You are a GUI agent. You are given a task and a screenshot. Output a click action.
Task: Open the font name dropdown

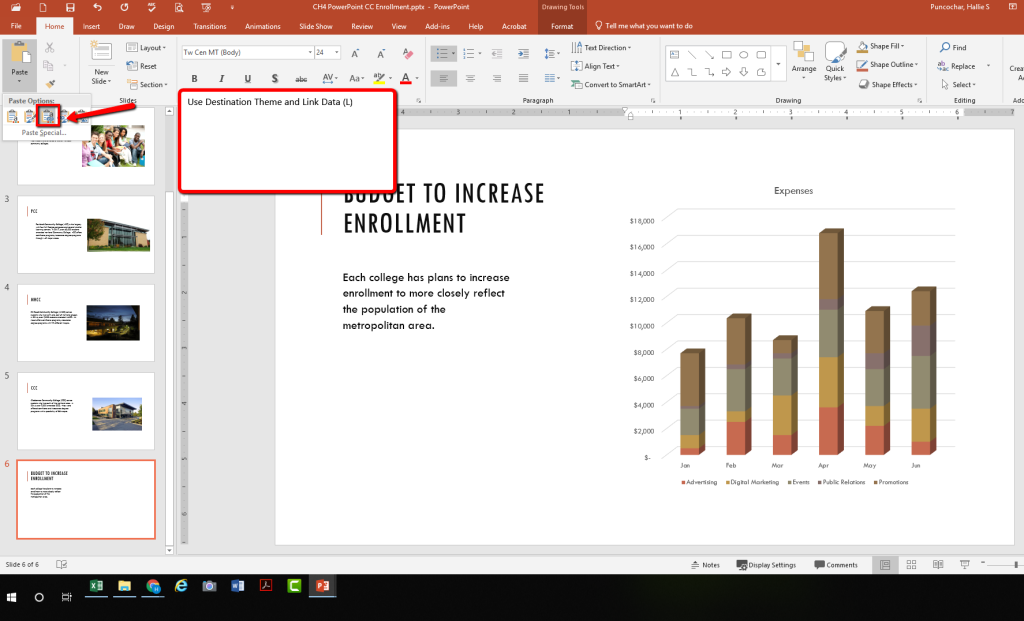pyautogui.click(x=312, y=51)
